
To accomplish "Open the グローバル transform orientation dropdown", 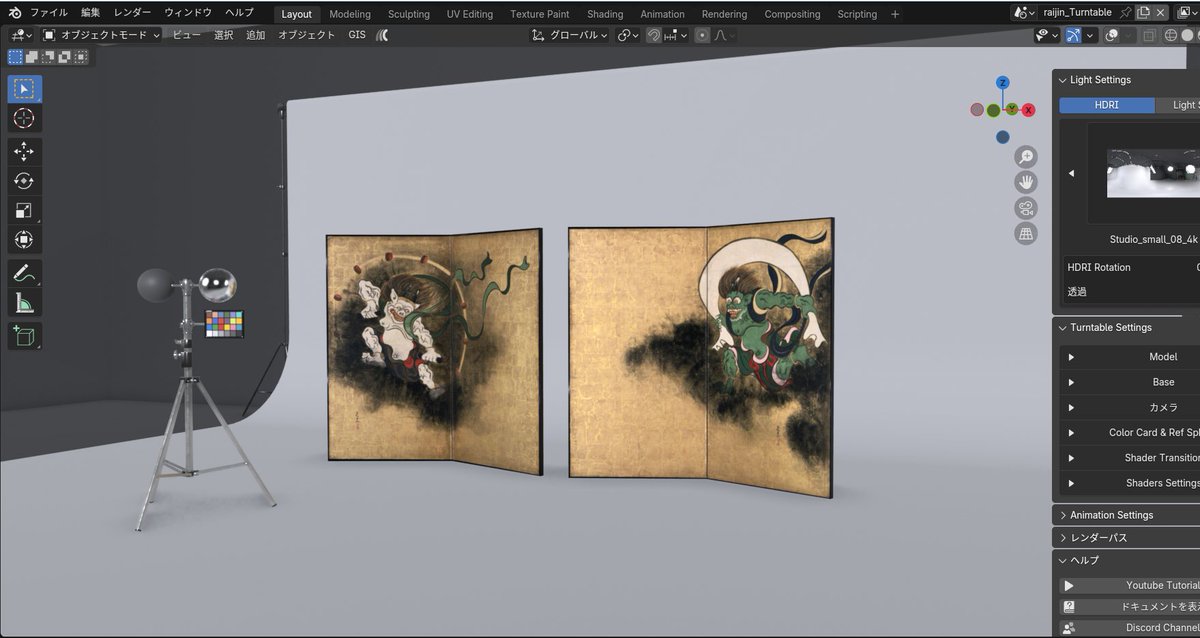I will coord(570,35).
